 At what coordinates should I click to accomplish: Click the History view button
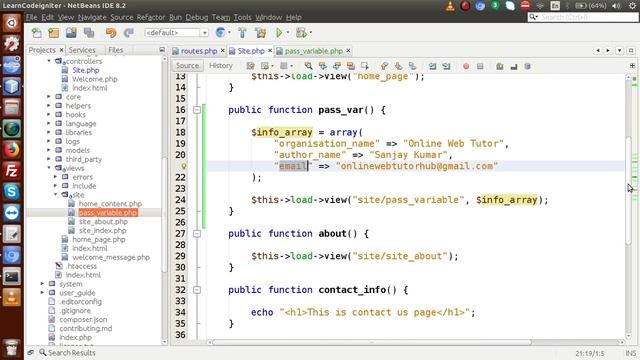click(x=220, y=66)
